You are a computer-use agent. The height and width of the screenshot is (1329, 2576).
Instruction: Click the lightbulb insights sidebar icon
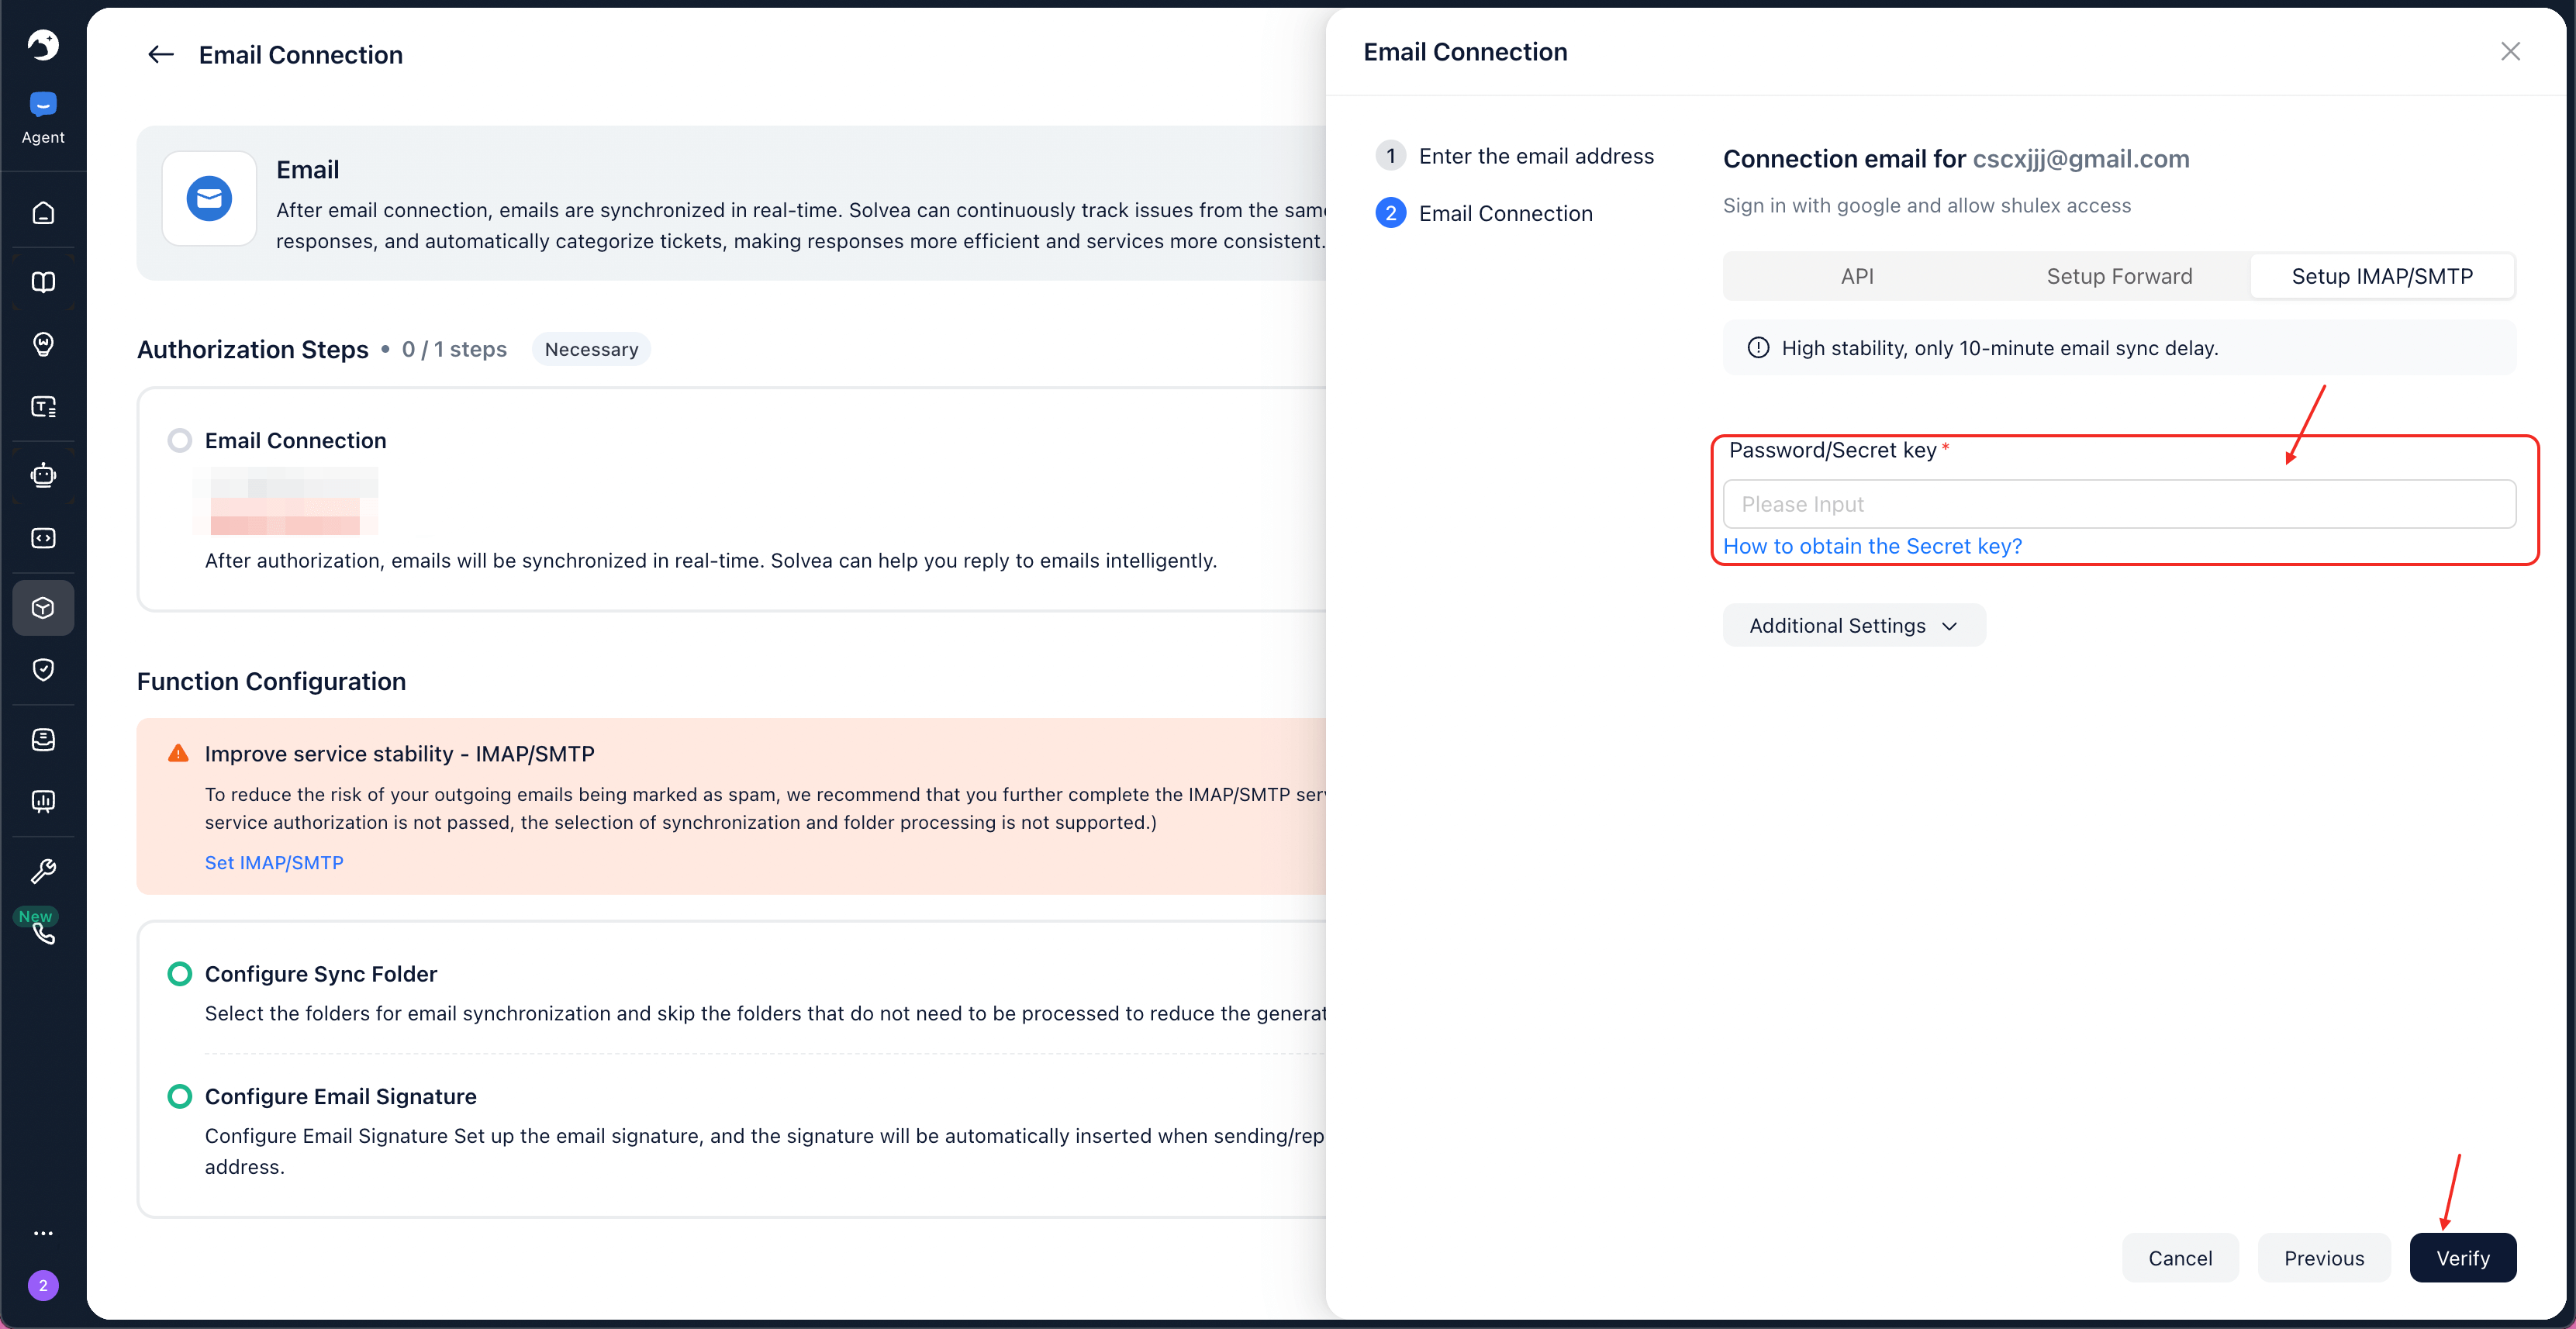[43, 344]
